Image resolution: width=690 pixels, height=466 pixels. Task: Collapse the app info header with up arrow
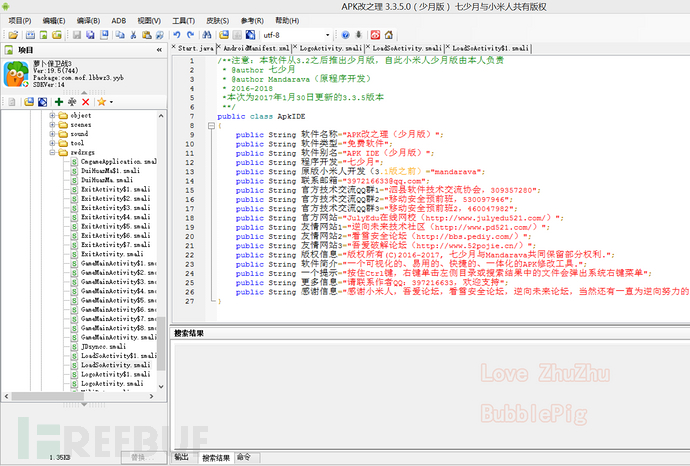click(84, 92)
